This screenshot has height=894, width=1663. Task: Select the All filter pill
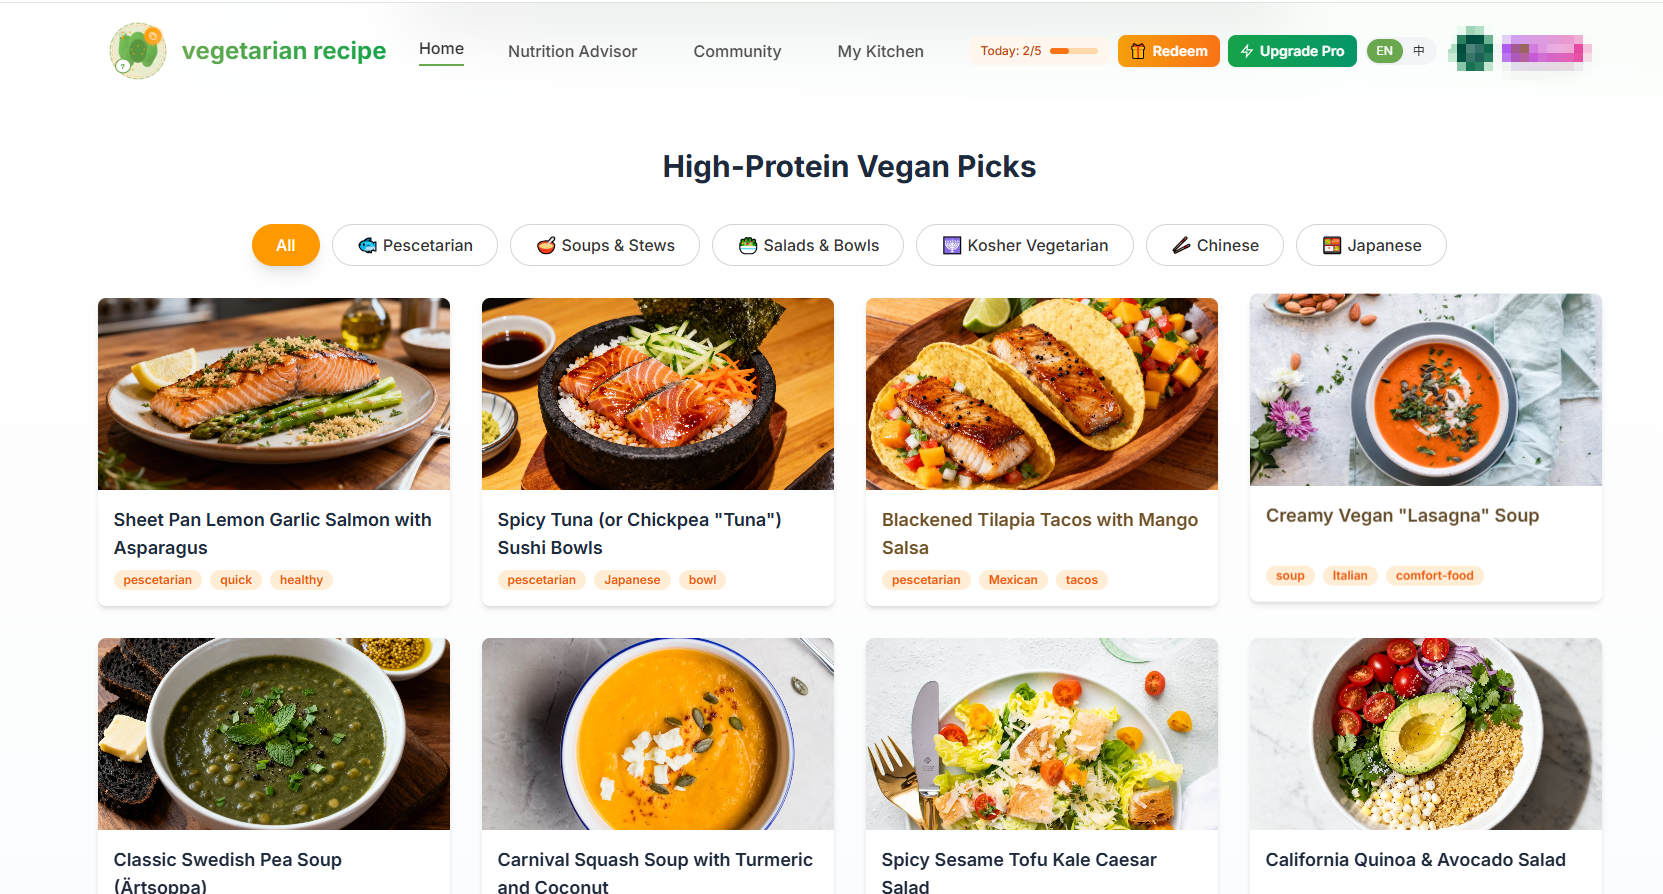[x=285, y=245]
